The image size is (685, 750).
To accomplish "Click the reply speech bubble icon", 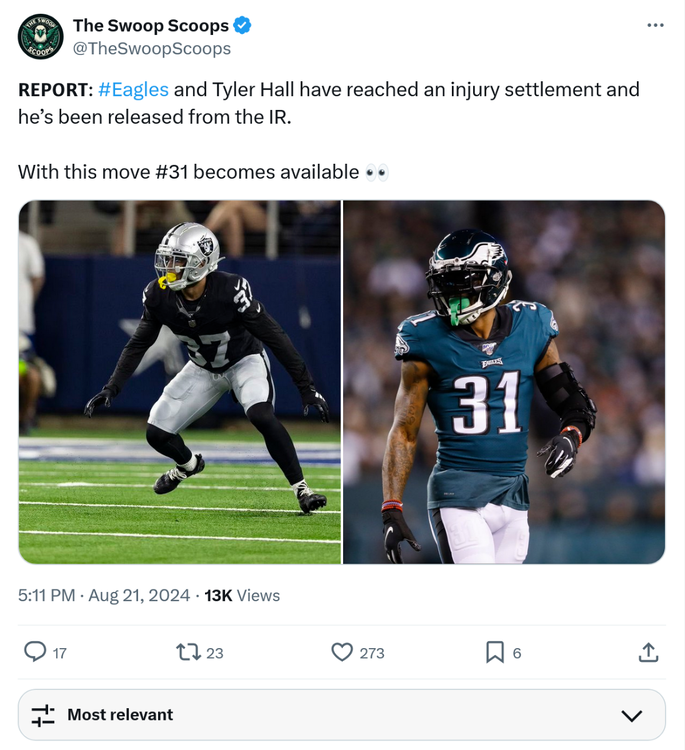I will tap(35, 652).
